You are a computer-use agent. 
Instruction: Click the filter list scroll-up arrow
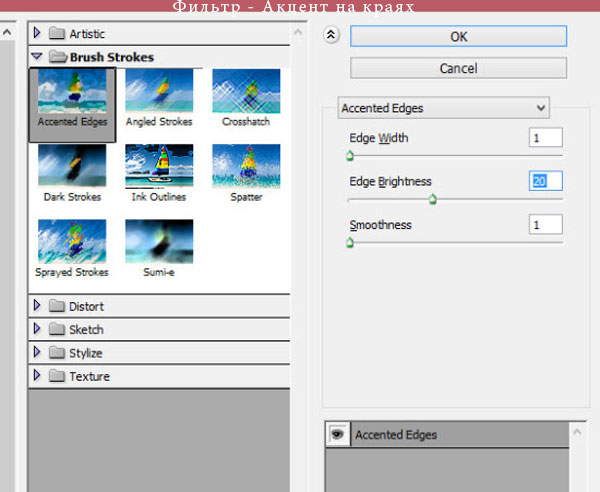pyautogui.click(x=298, y=33)
